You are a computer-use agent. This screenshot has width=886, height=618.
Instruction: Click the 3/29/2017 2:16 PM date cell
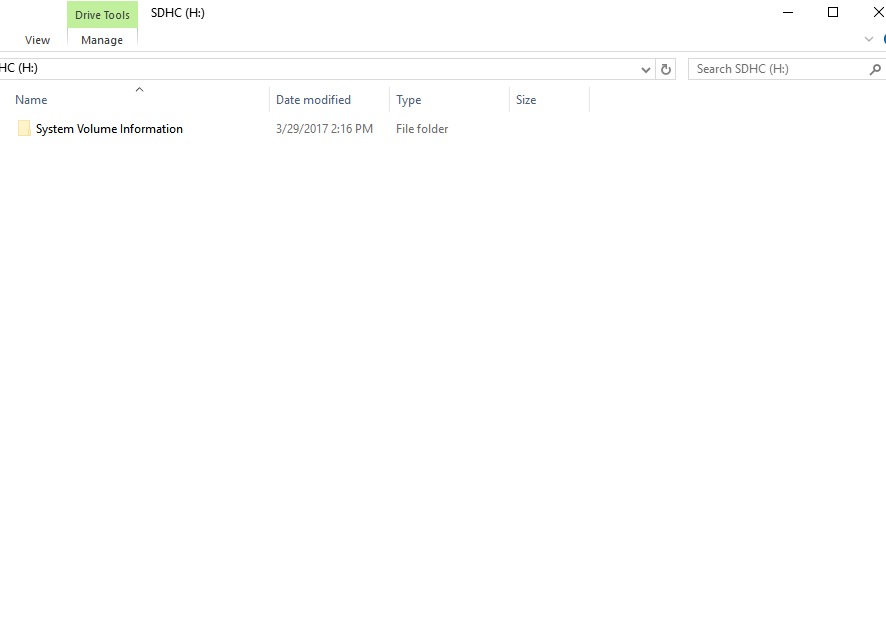tap(324, 129)
